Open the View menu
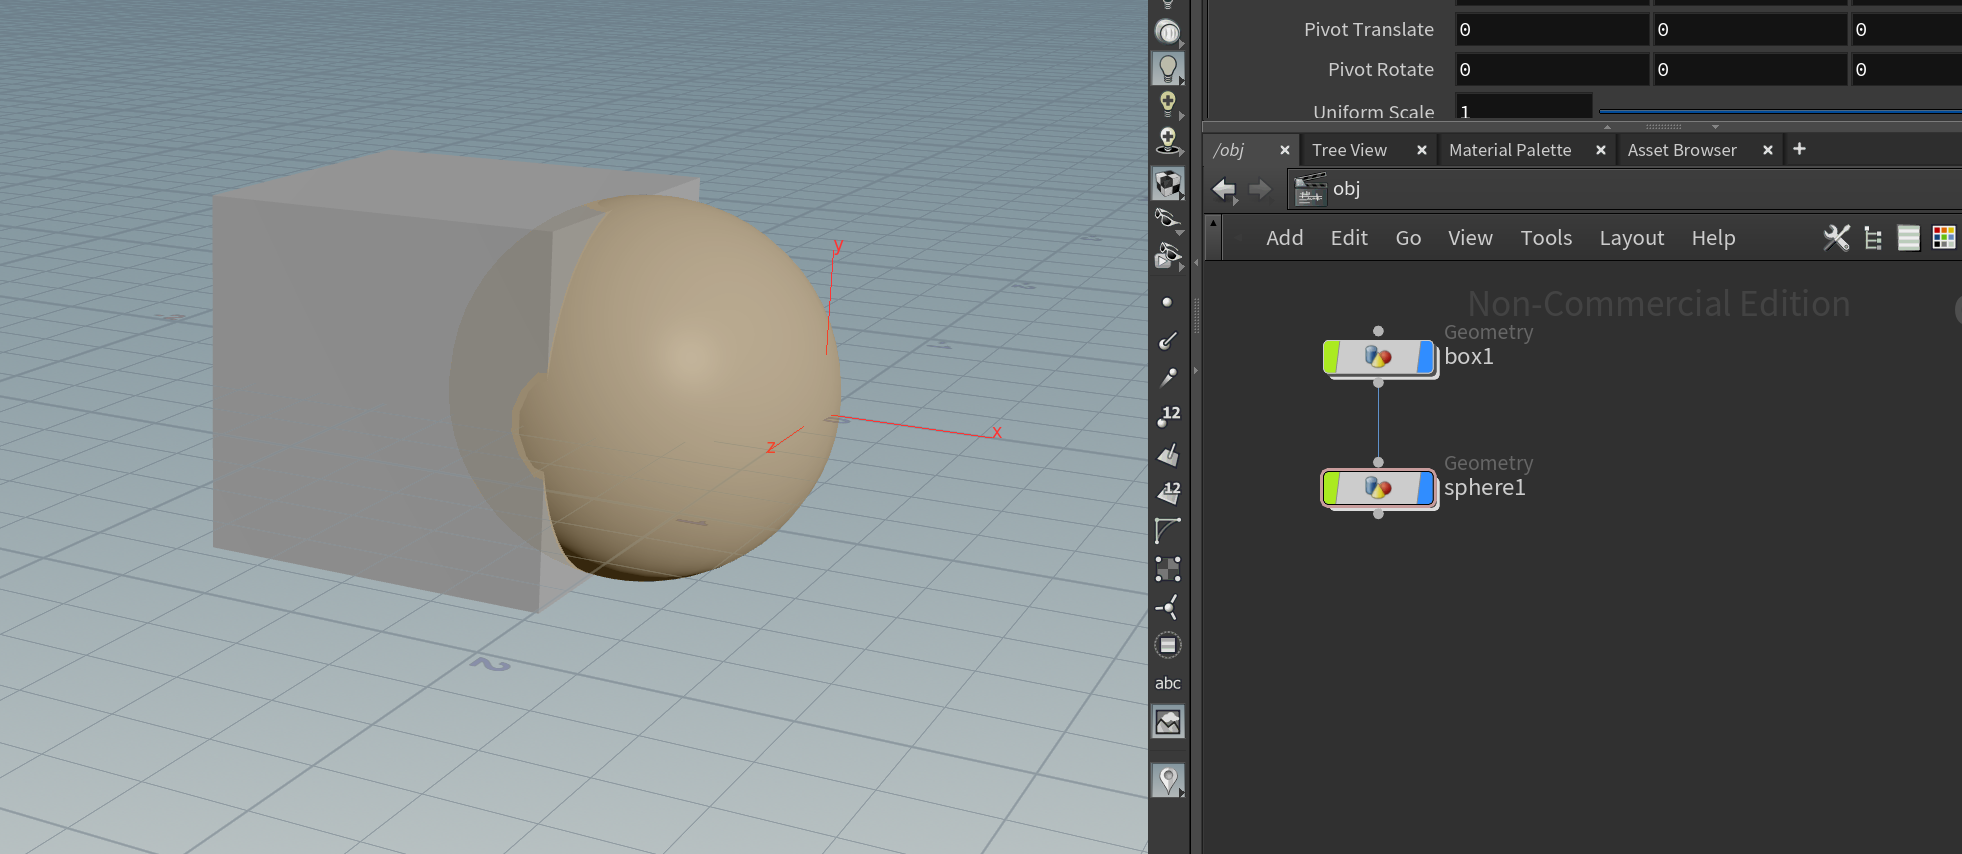The width and height of the screenshot is (1962, 854). coord(1470,238)
